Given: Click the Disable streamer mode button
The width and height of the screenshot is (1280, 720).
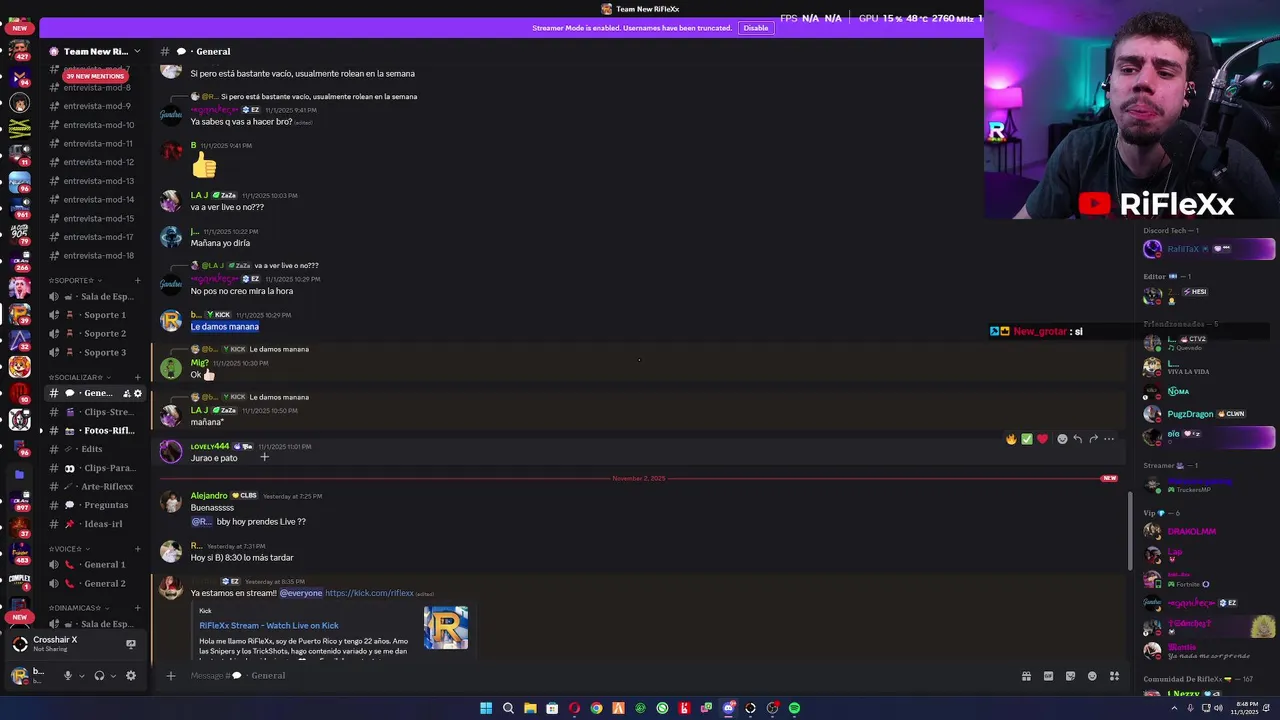Looking at the screenshot, I should tap(756, 28).
